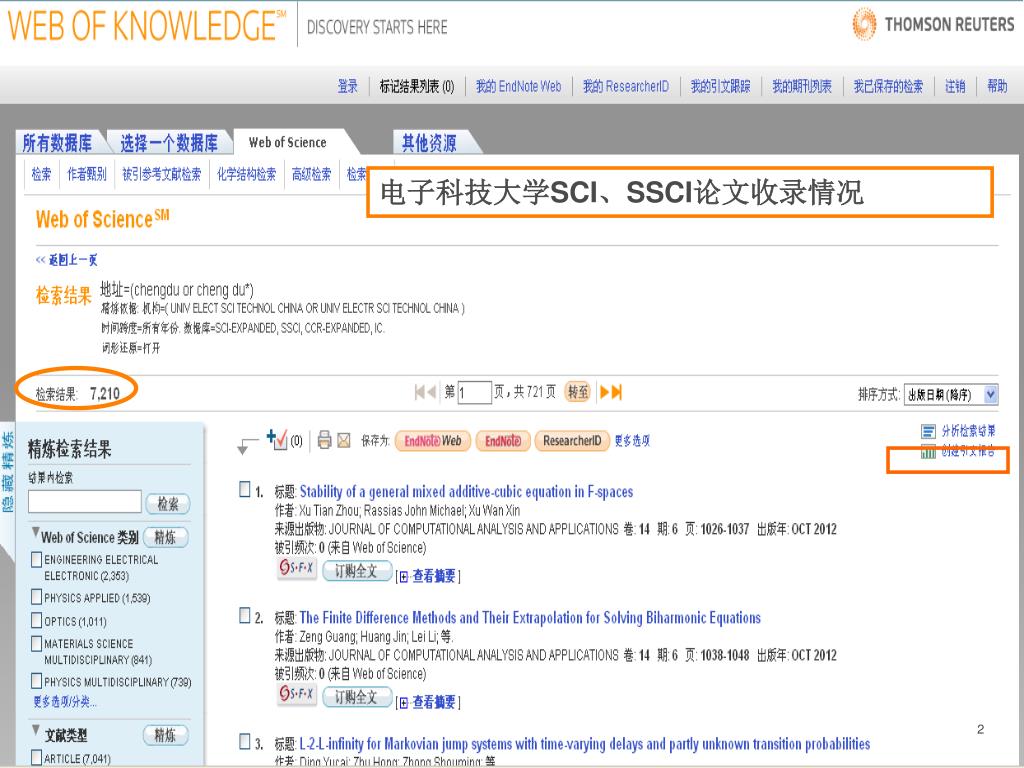Click 更多选项/分类 link
This screenshot has height=768, width=1024.
[x=65, y=702]
